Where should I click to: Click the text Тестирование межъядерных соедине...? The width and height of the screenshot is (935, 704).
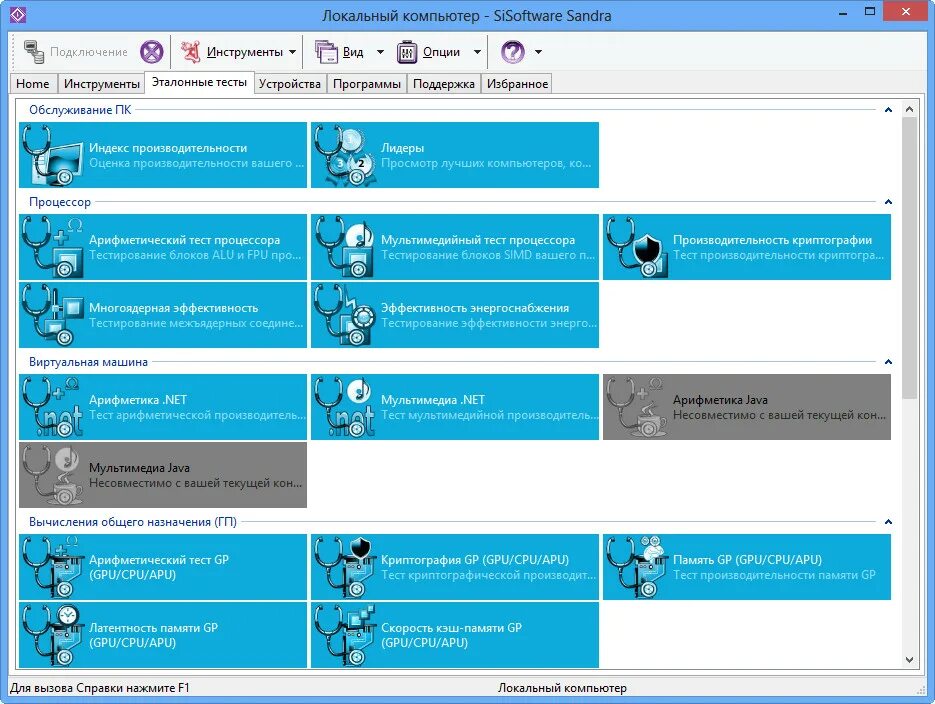pos(196,323)
